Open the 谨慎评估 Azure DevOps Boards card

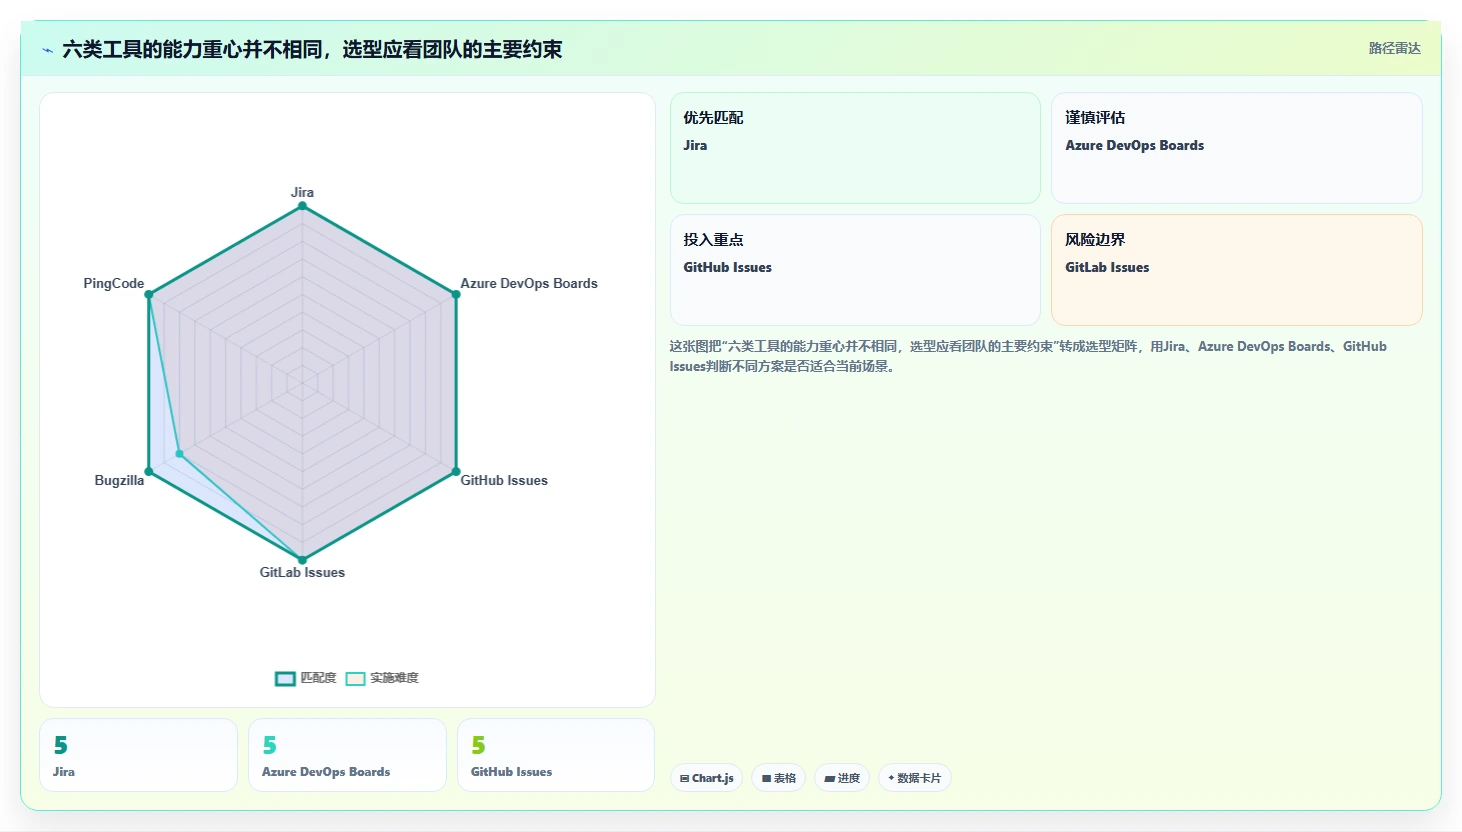click(1236, 148)
